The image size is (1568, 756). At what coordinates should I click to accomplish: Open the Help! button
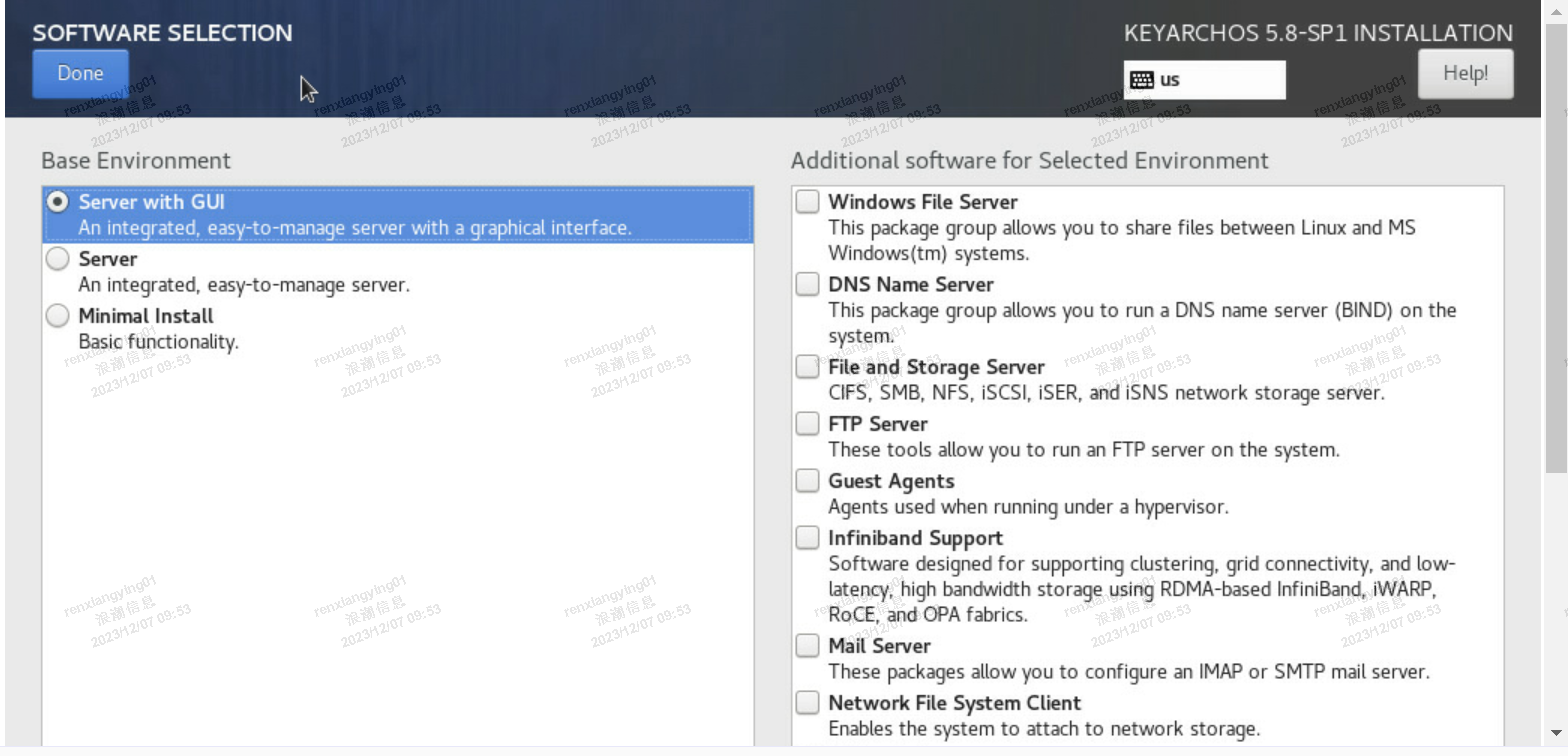[x=1465, y=74]
